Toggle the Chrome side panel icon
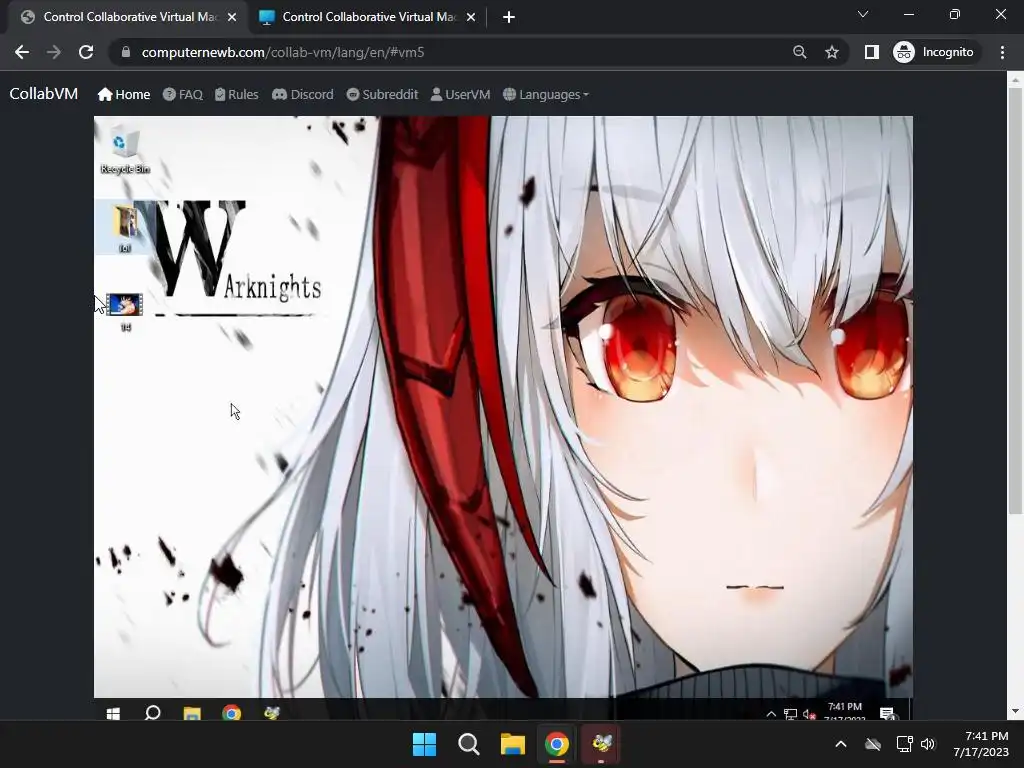The width and height of the screenshot is (1024, 768). [x=871, y=52]
